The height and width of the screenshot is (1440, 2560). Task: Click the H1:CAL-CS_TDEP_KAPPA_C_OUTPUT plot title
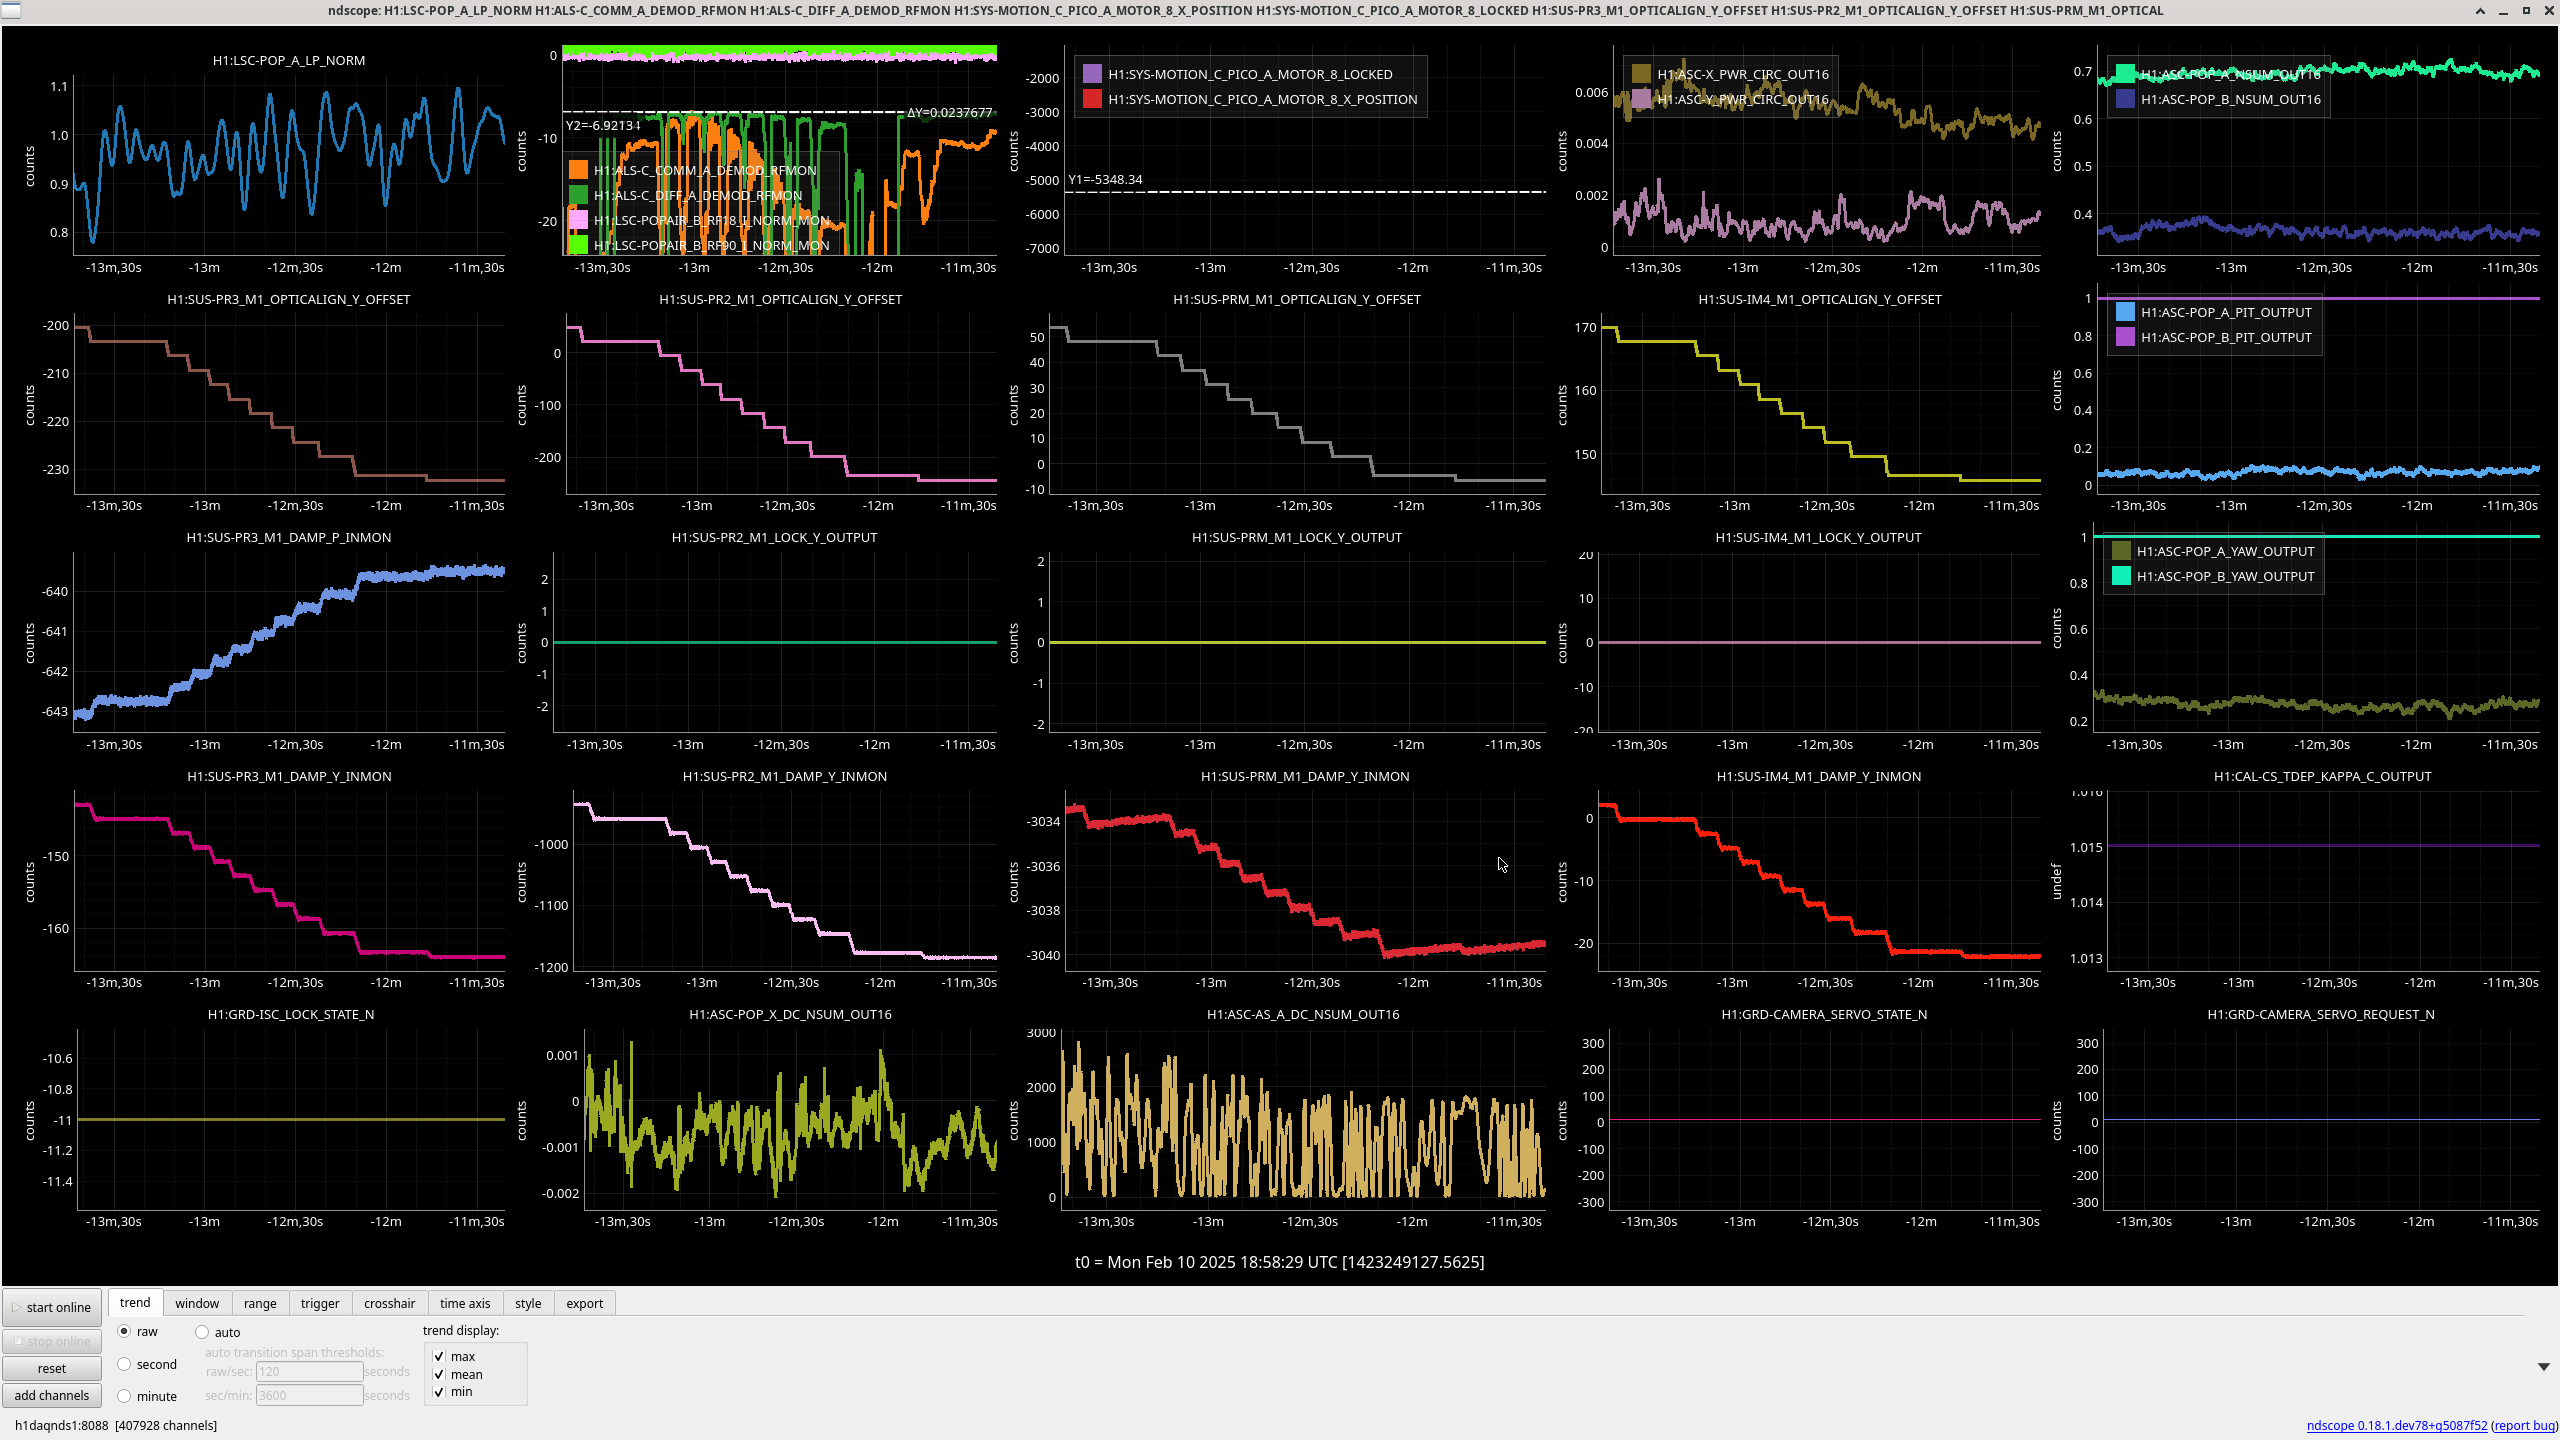pos(2323,777)
